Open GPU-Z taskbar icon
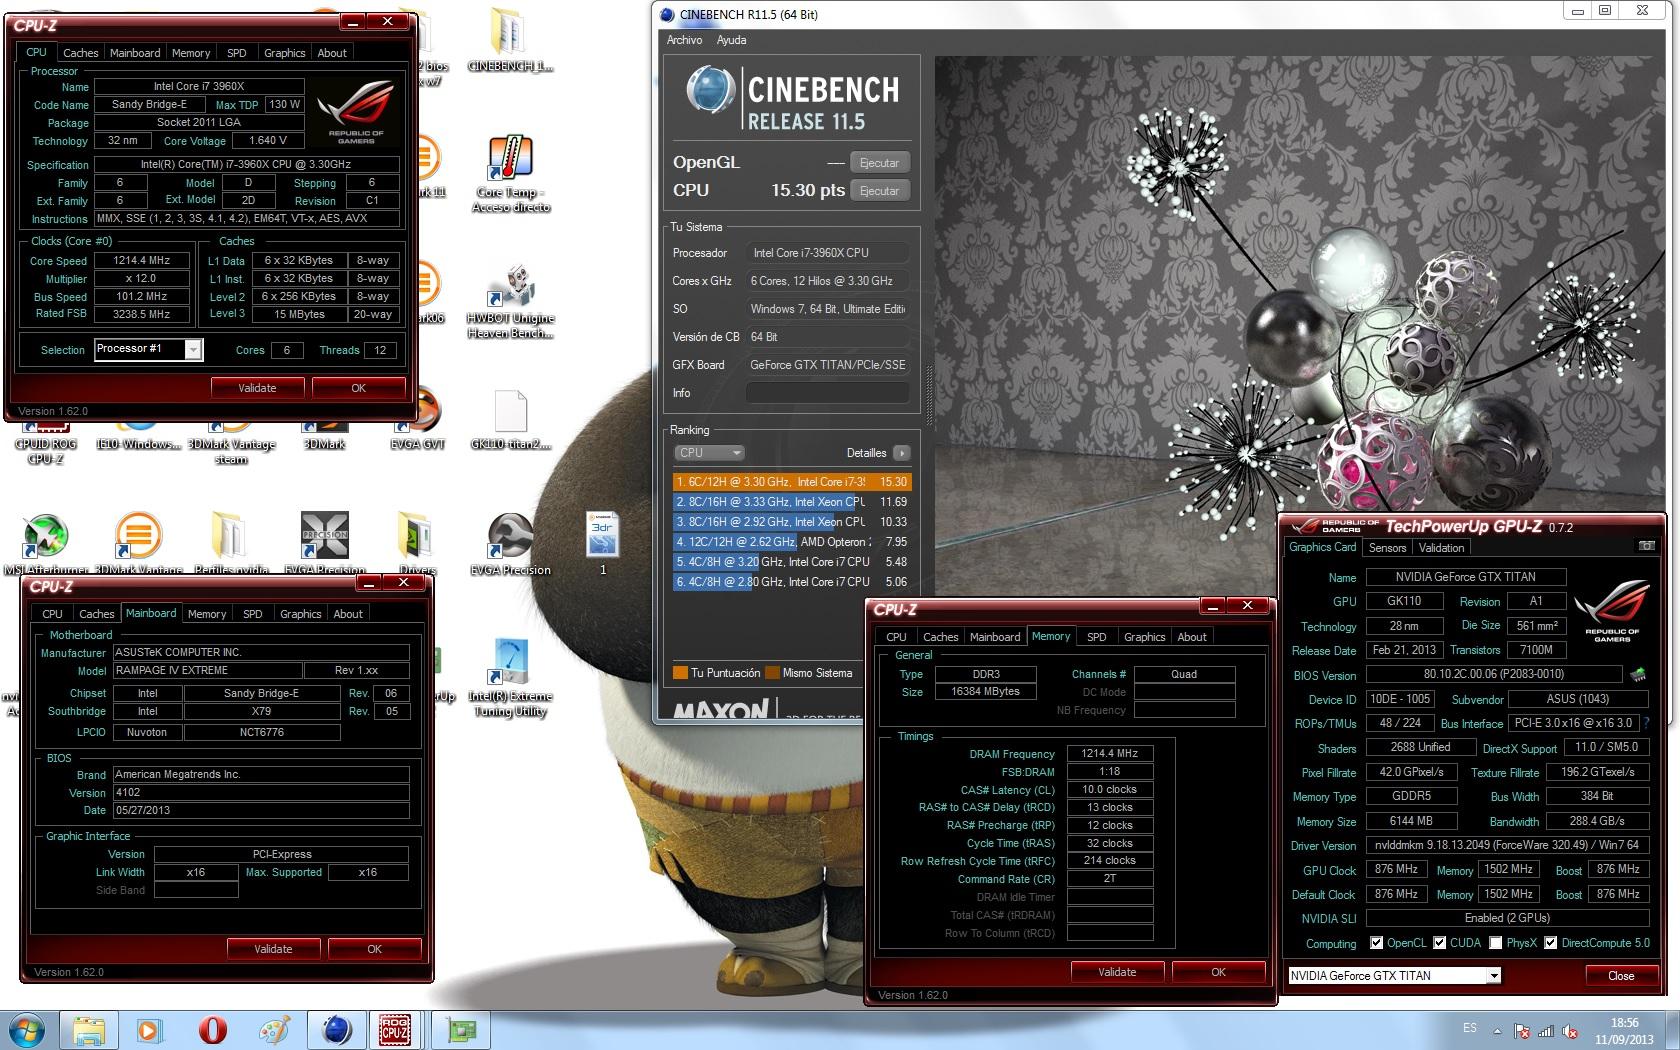This screenshot has width=1680, height=1050. point(461,1030)
